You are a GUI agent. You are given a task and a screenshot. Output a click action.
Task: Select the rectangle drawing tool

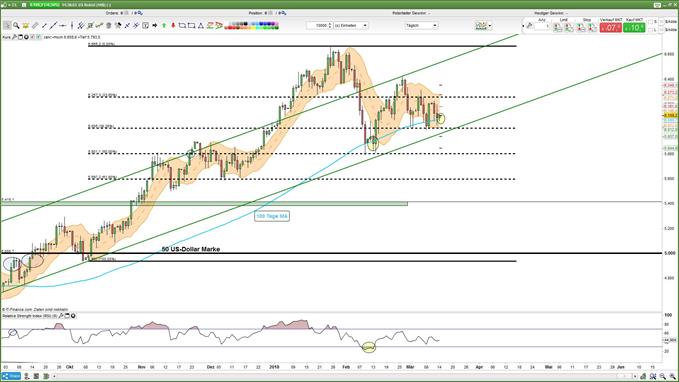tap(191, 26)
